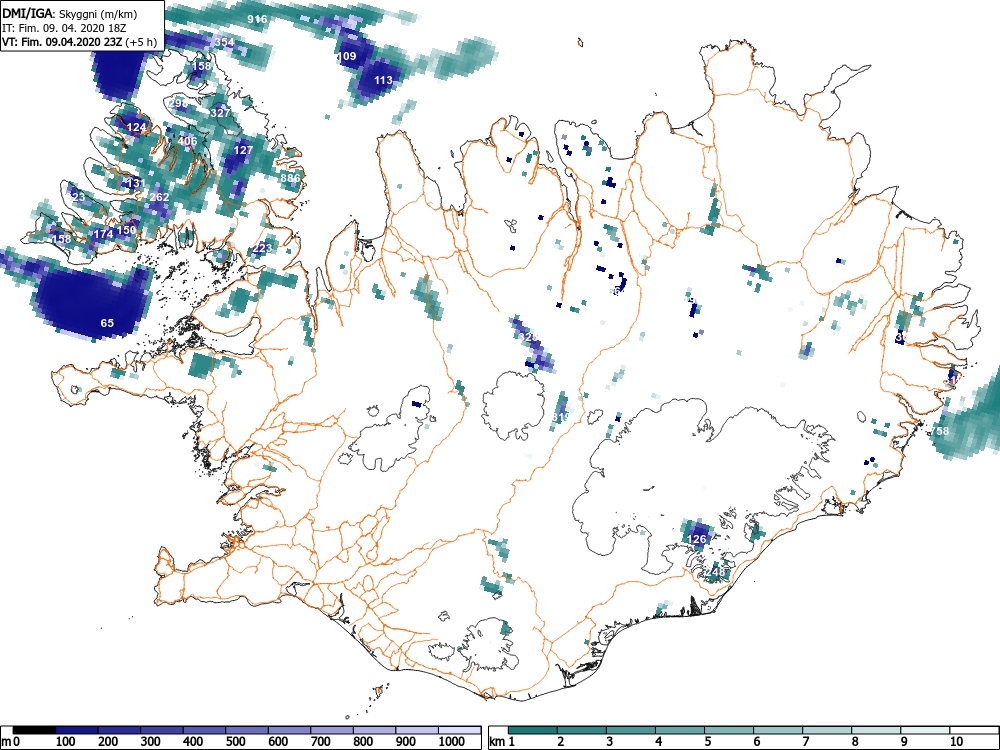
Task: Click the 'VT: Fim. 09.04.2020 23Z (+5 h)' line
Action: click(x=79, y=42)
